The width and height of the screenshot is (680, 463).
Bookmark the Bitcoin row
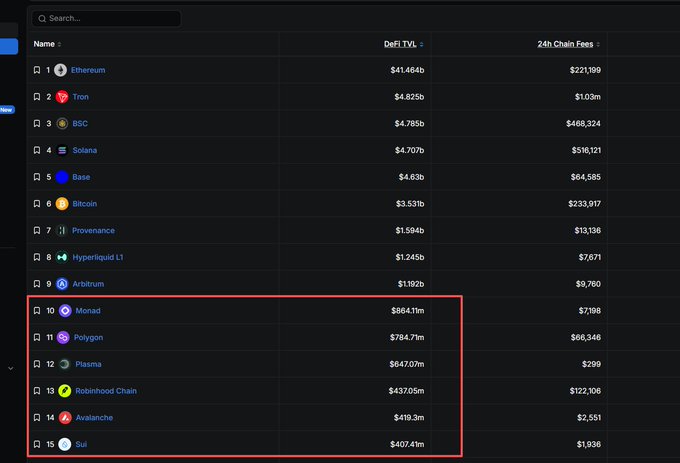pos(37,204)
